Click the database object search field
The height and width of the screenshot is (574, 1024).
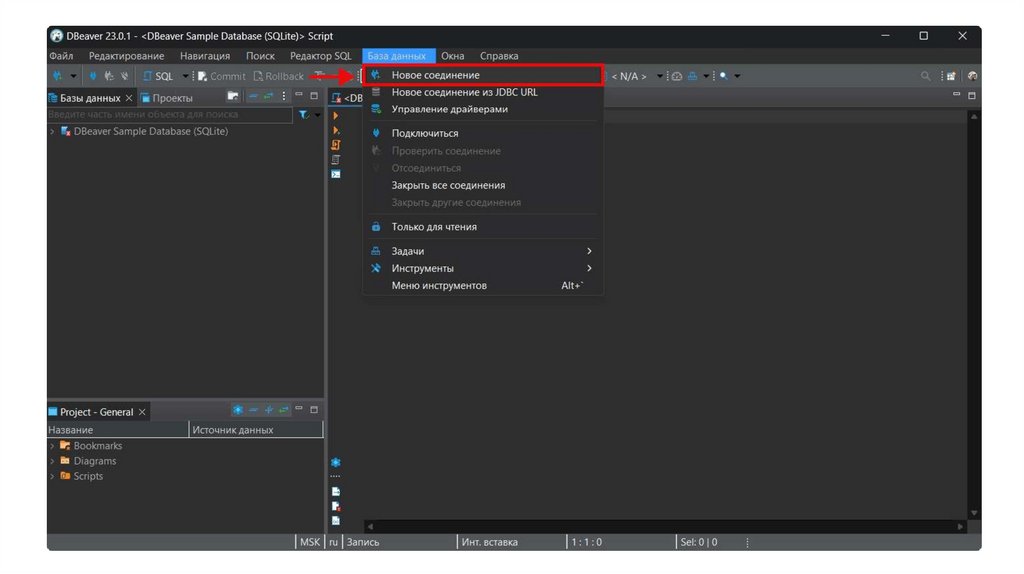click(x=170, y=115)
